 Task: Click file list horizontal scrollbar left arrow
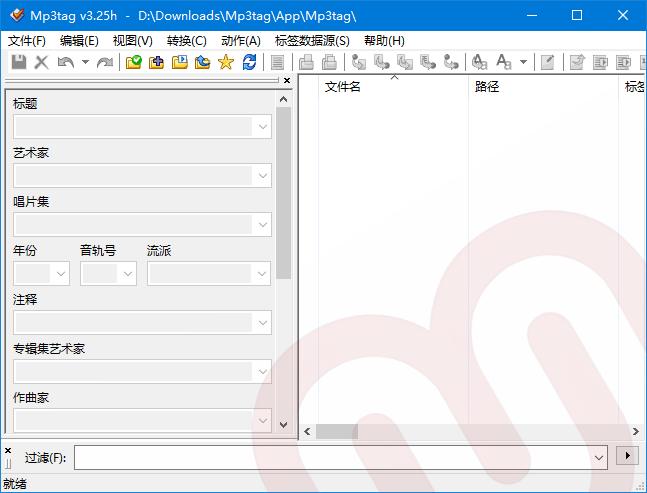(307, 432)
